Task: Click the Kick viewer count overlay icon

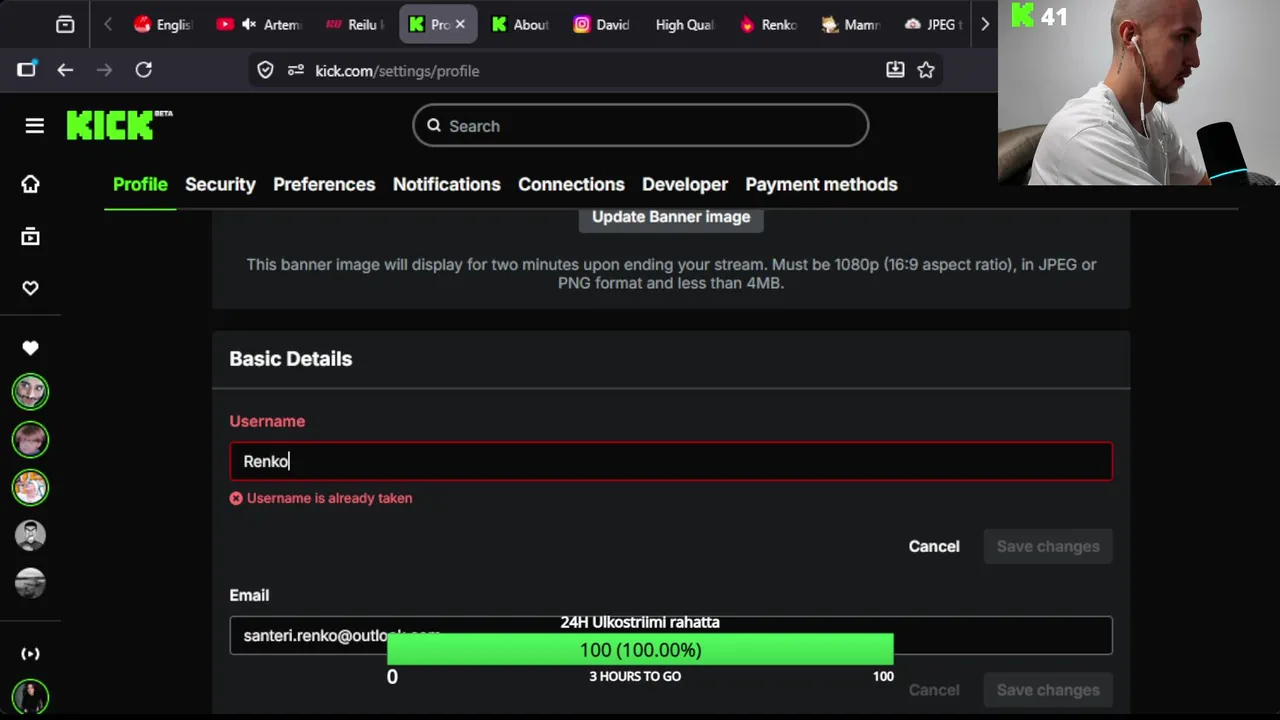Action: [1022, 15]
